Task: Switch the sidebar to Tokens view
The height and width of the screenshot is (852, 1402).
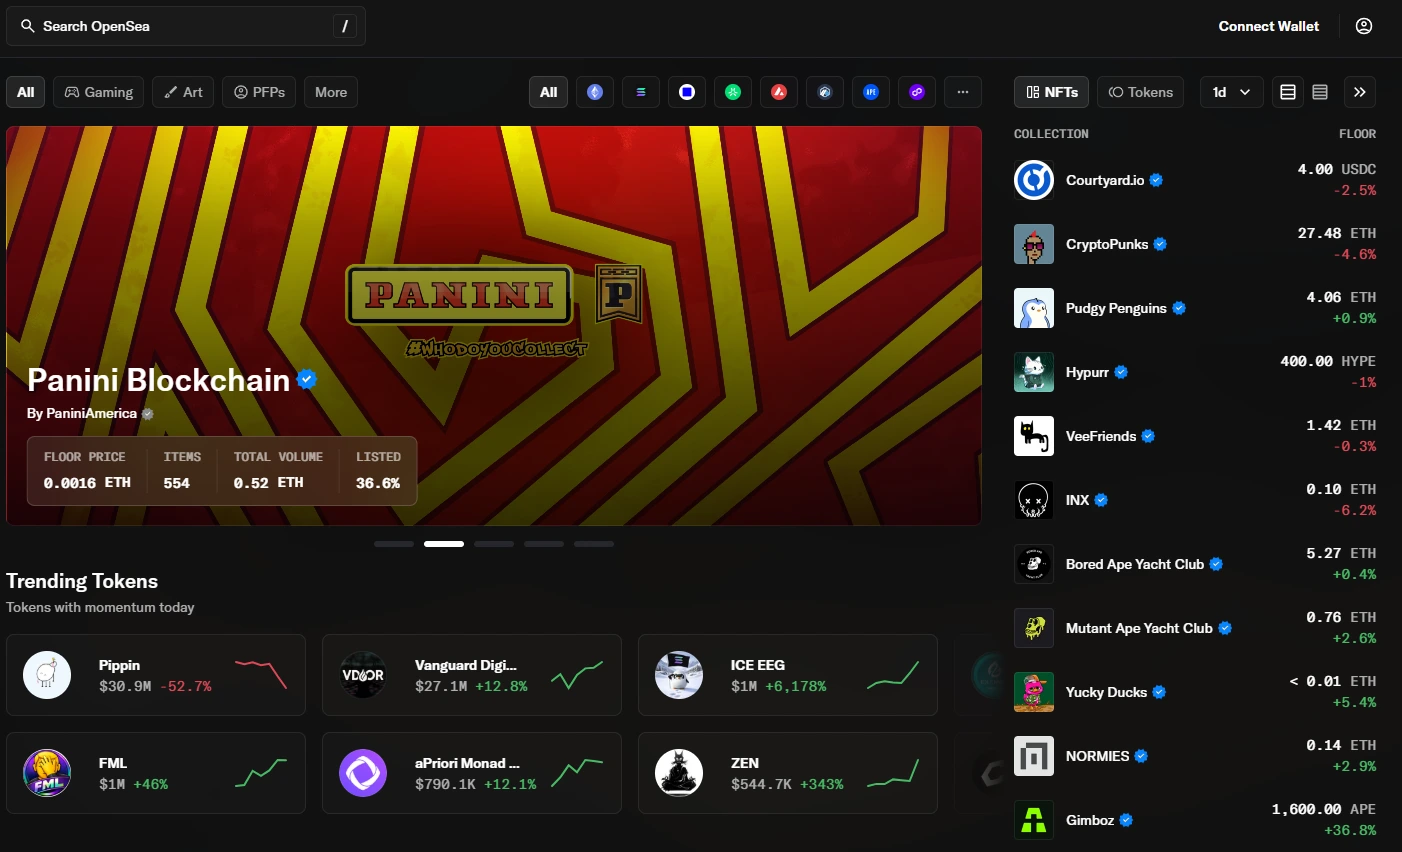Action: (1140, 91)
